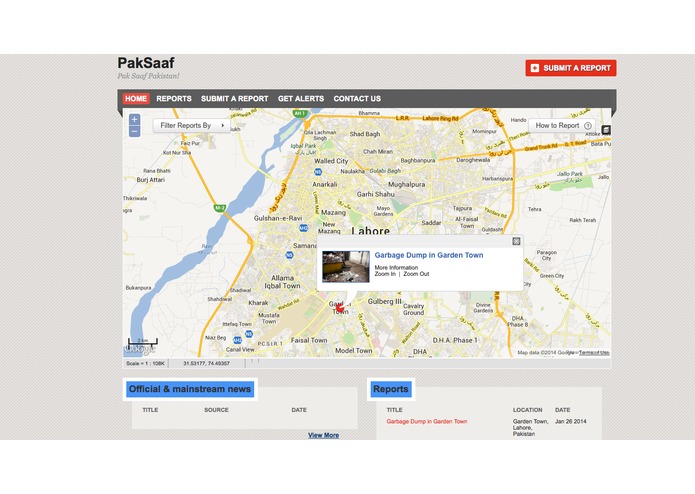
Task: Zoom out the map with minus button
Action: [134, 132]
